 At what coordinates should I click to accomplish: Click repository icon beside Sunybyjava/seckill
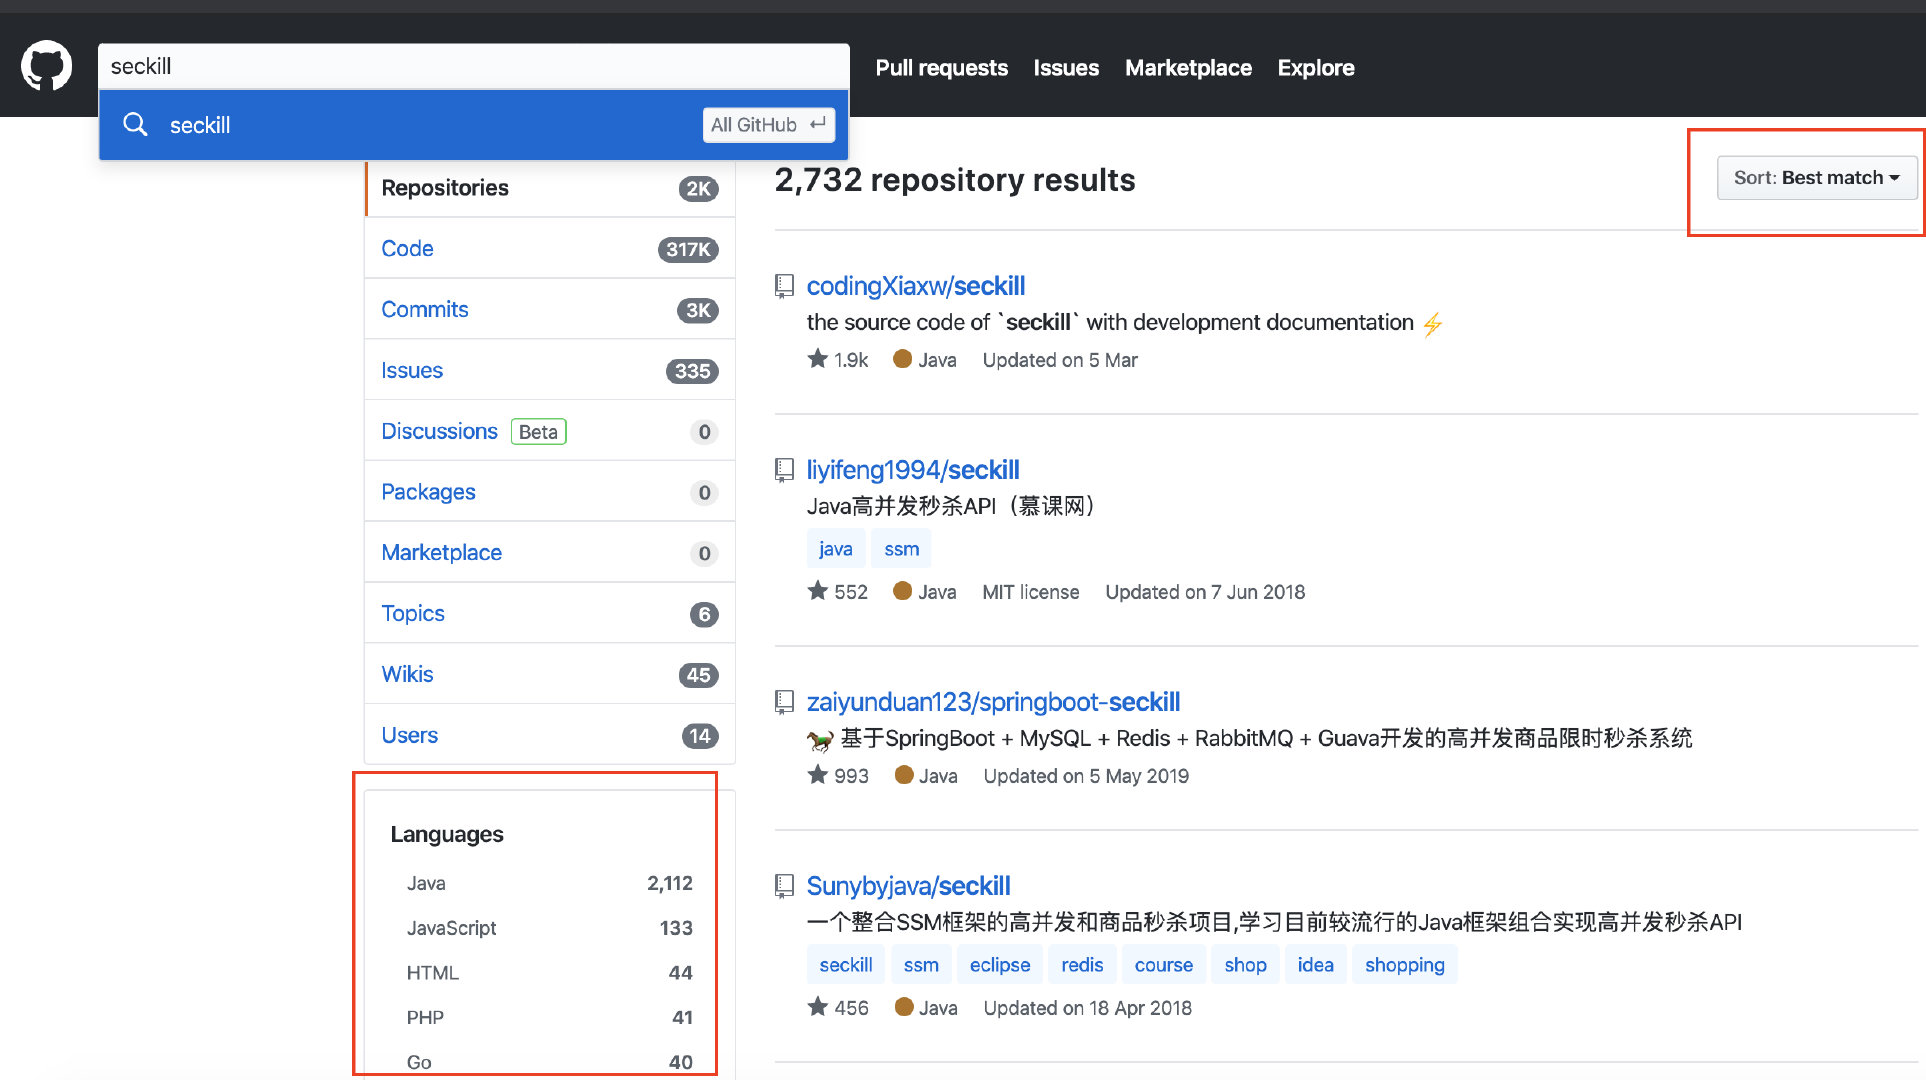pyautogui.click(x=785, y=886)
